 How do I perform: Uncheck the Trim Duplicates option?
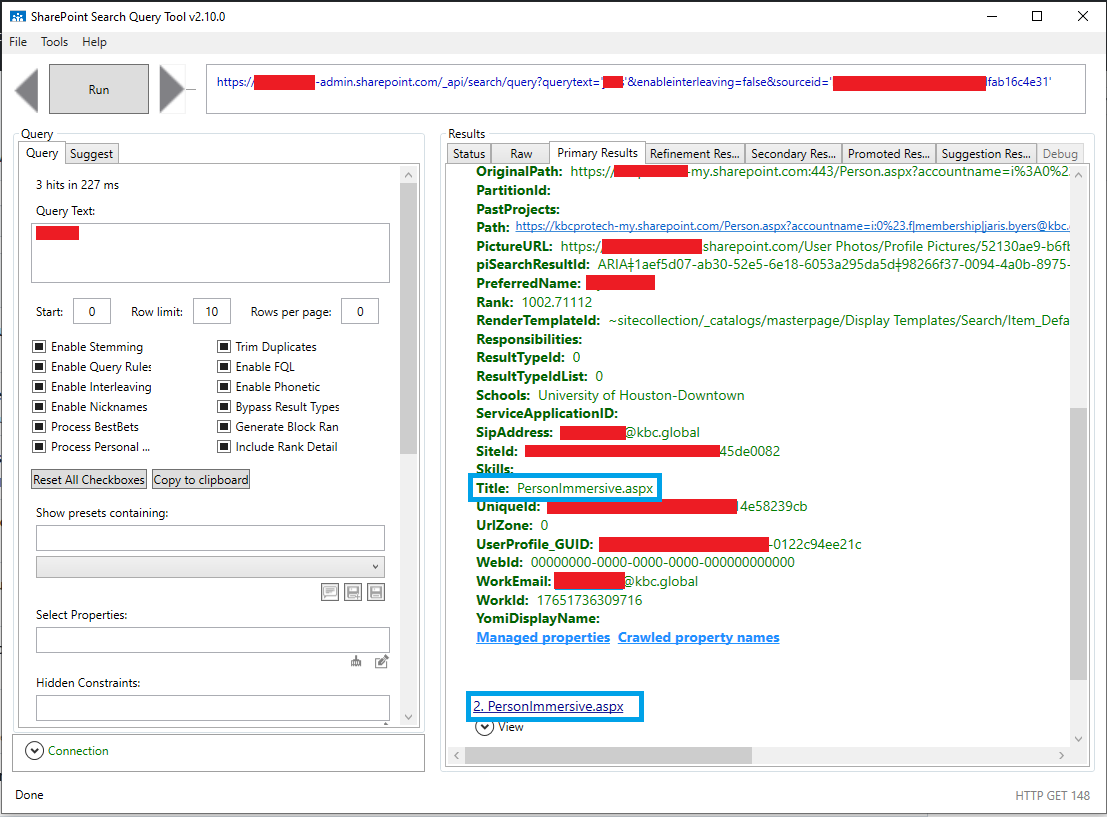click(x=222, y=346)
